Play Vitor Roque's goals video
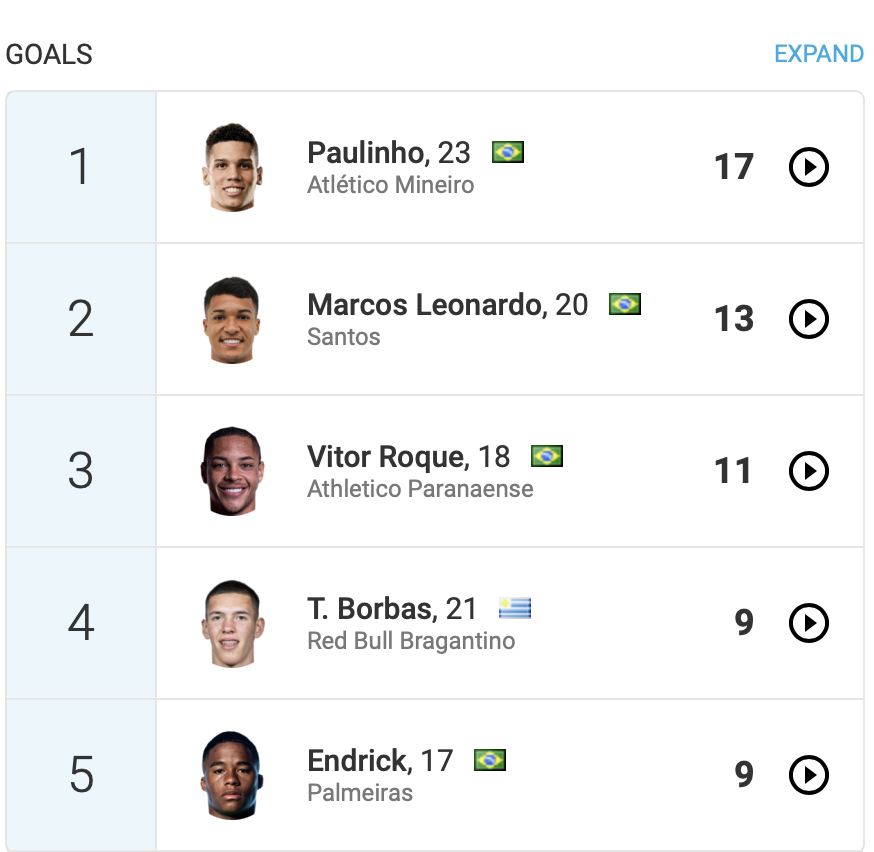 coord(808,471)
